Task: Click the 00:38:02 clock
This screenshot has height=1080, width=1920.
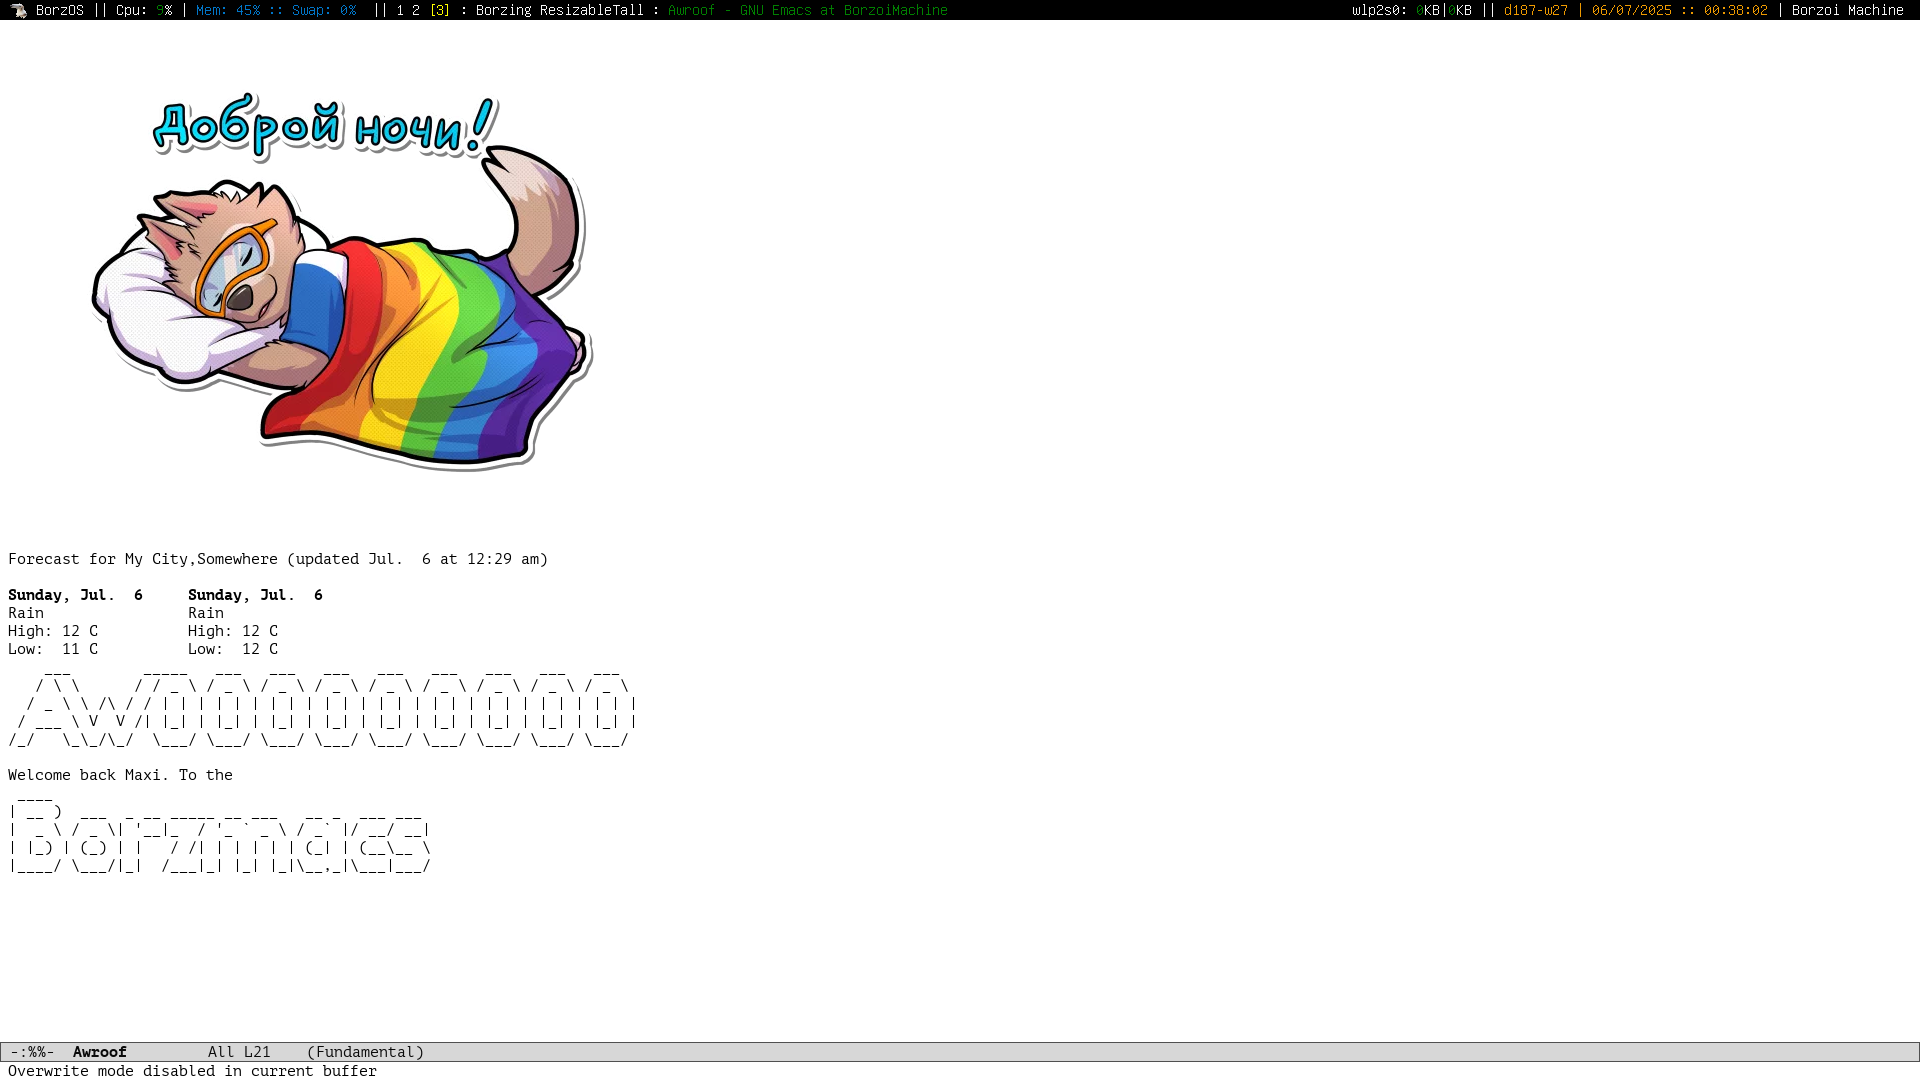Action: (1736, 10)
